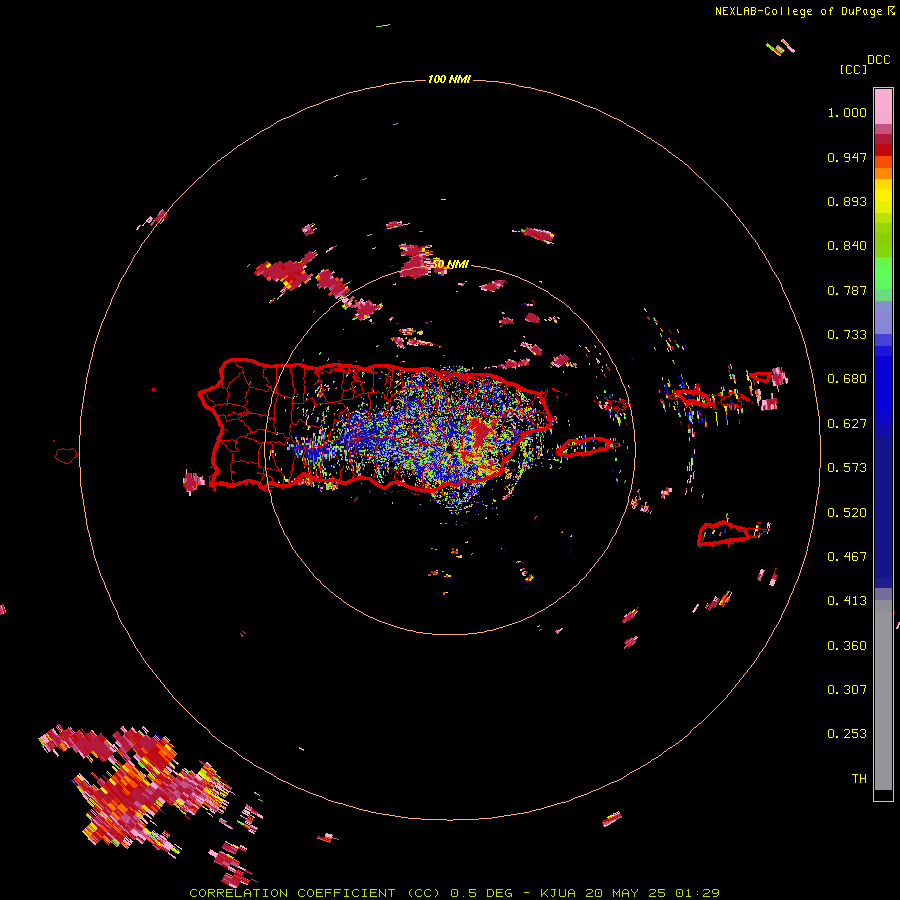900x900 pixels.
Task: Click the 50 NMI range ring label
Action: [x=450, y=265]
